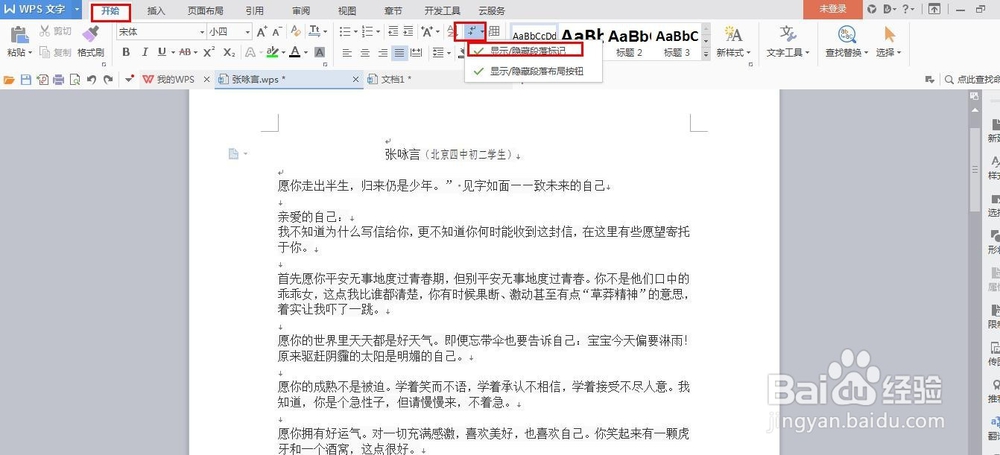Click the collapse ribbon icon in title bar

pyautogui.click(x=934, y=9)
